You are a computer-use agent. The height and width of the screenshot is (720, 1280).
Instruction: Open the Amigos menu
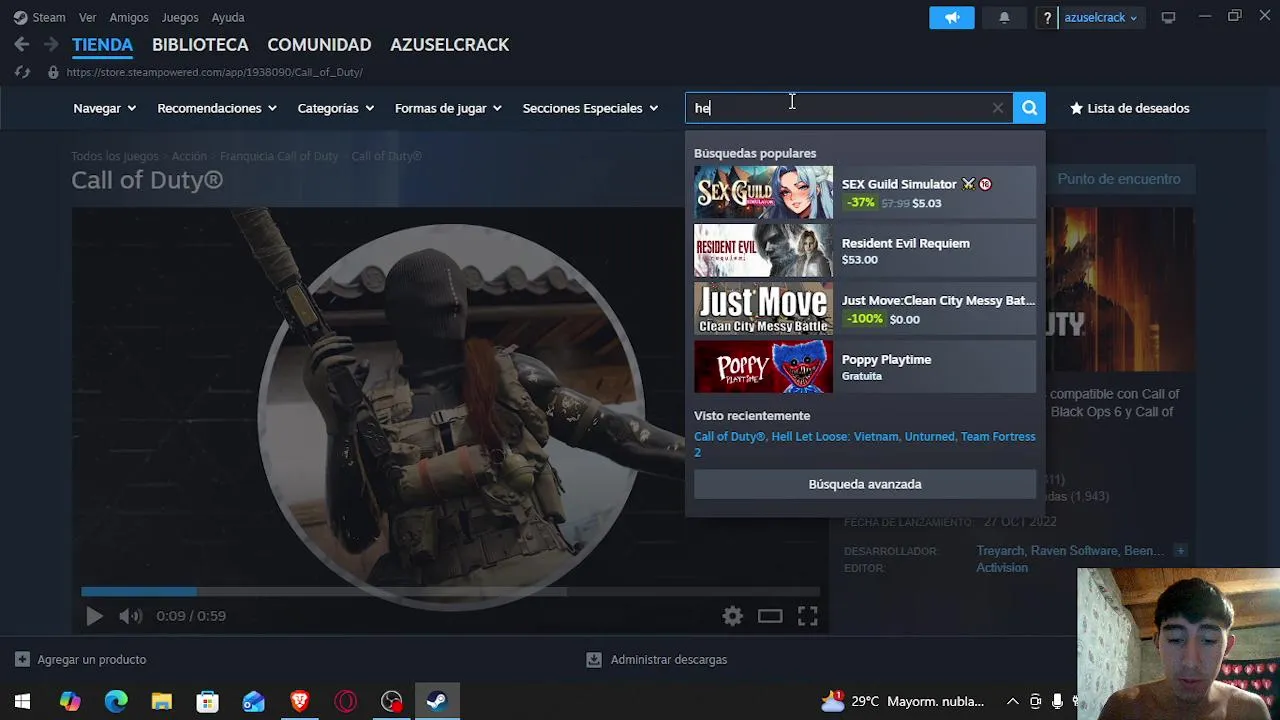[x=129, y=17]
